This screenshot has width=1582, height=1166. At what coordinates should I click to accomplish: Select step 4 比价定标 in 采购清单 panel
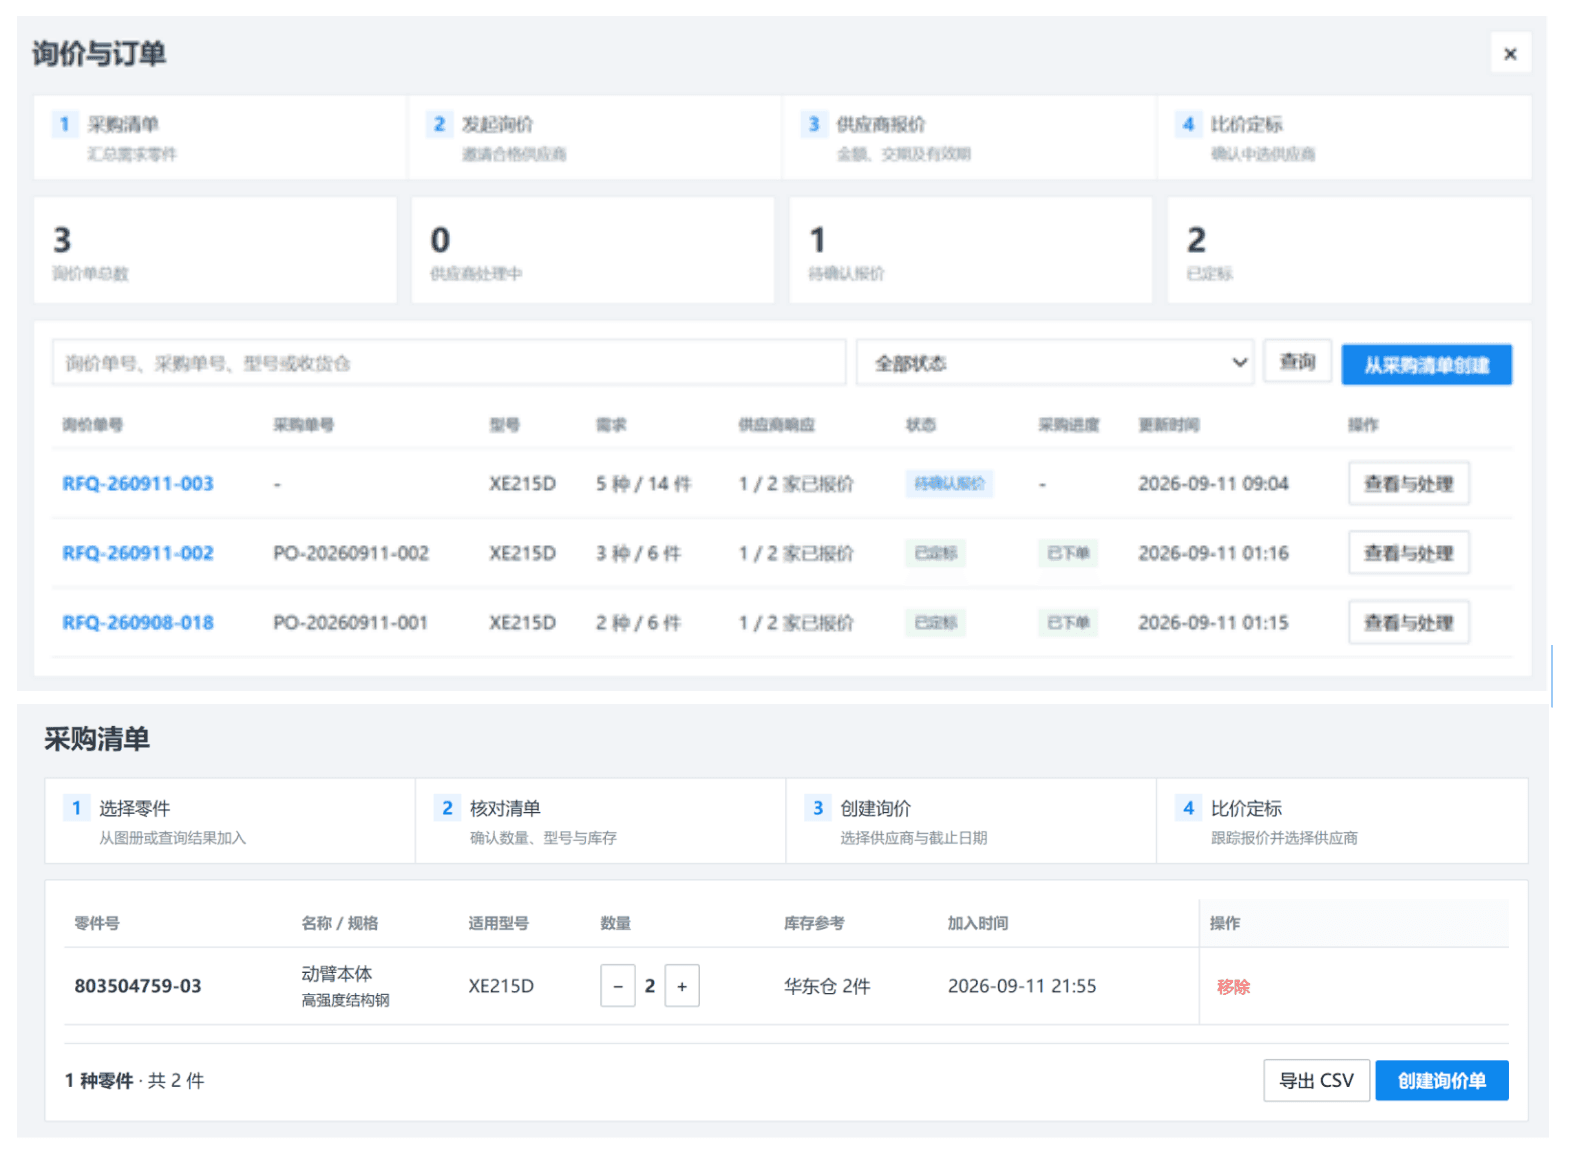1342,821
